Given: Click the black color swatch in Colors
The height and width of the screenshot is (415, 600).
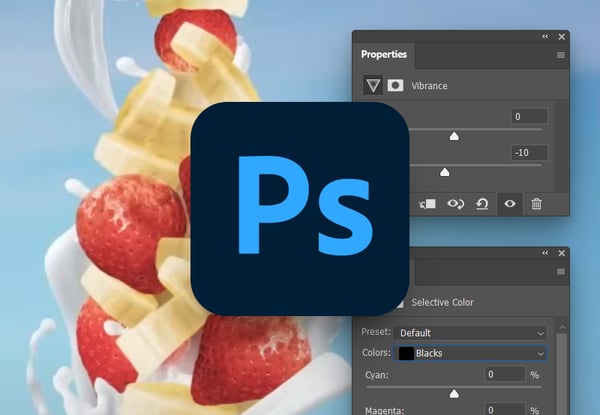Looking at the screenshot, I should click(x=406, y=353).
